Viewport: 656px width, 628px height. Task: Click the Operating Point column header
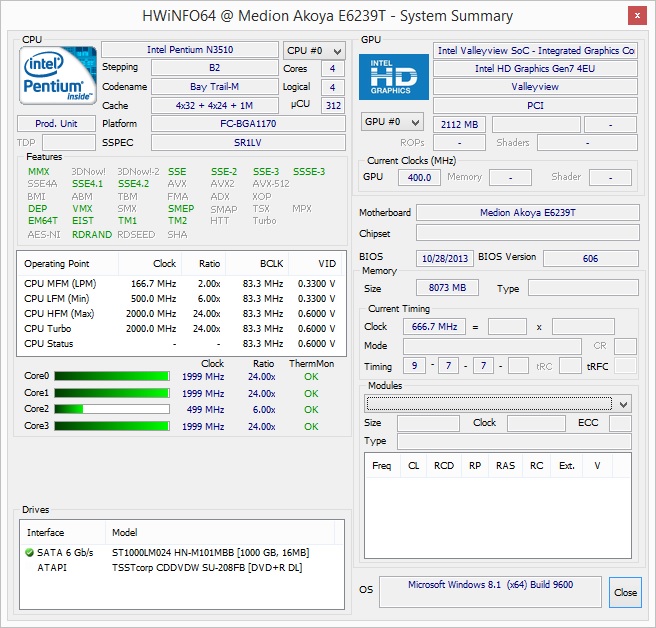68,264
